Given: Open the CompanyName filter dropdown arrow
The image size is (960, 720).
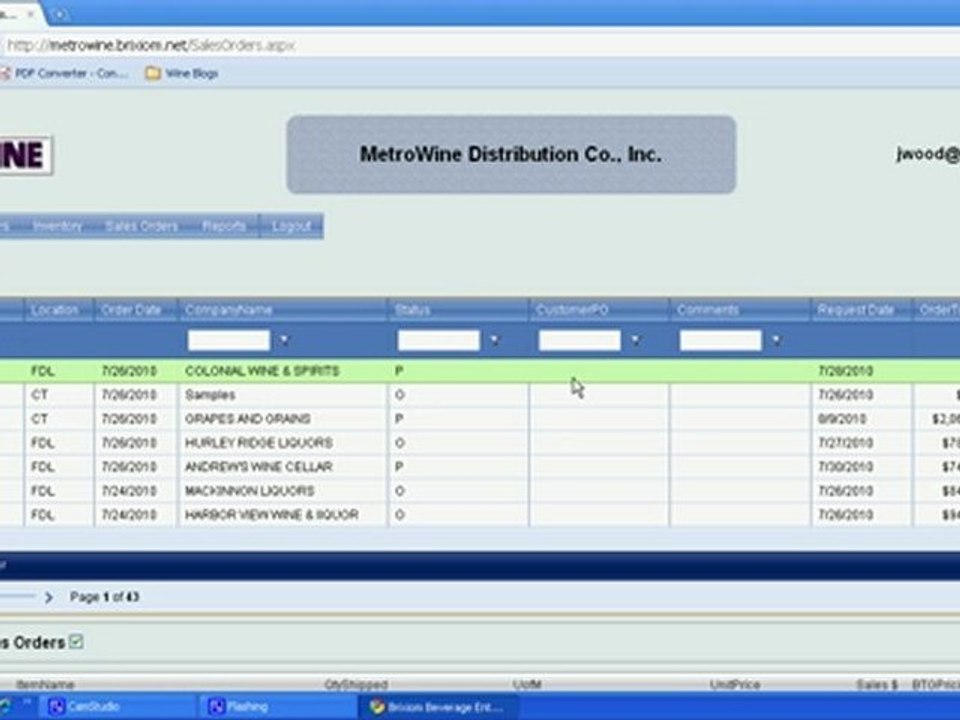Looking at the screenshot, I should (x=284, y=340).
